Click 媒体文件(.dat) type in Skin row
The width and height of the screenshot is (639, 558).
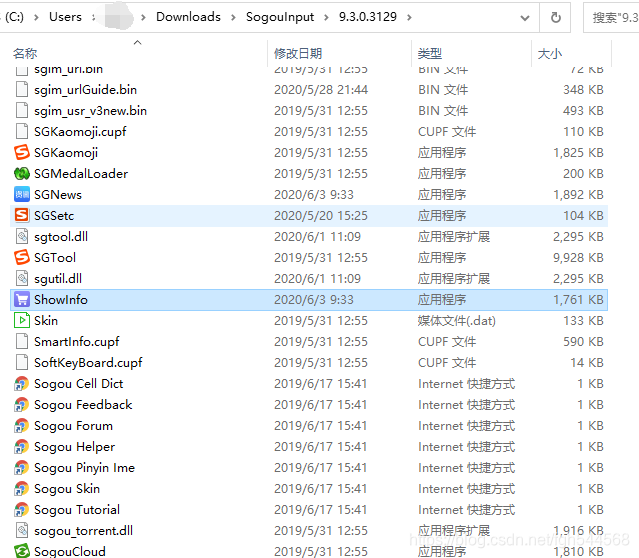[456, 320]
